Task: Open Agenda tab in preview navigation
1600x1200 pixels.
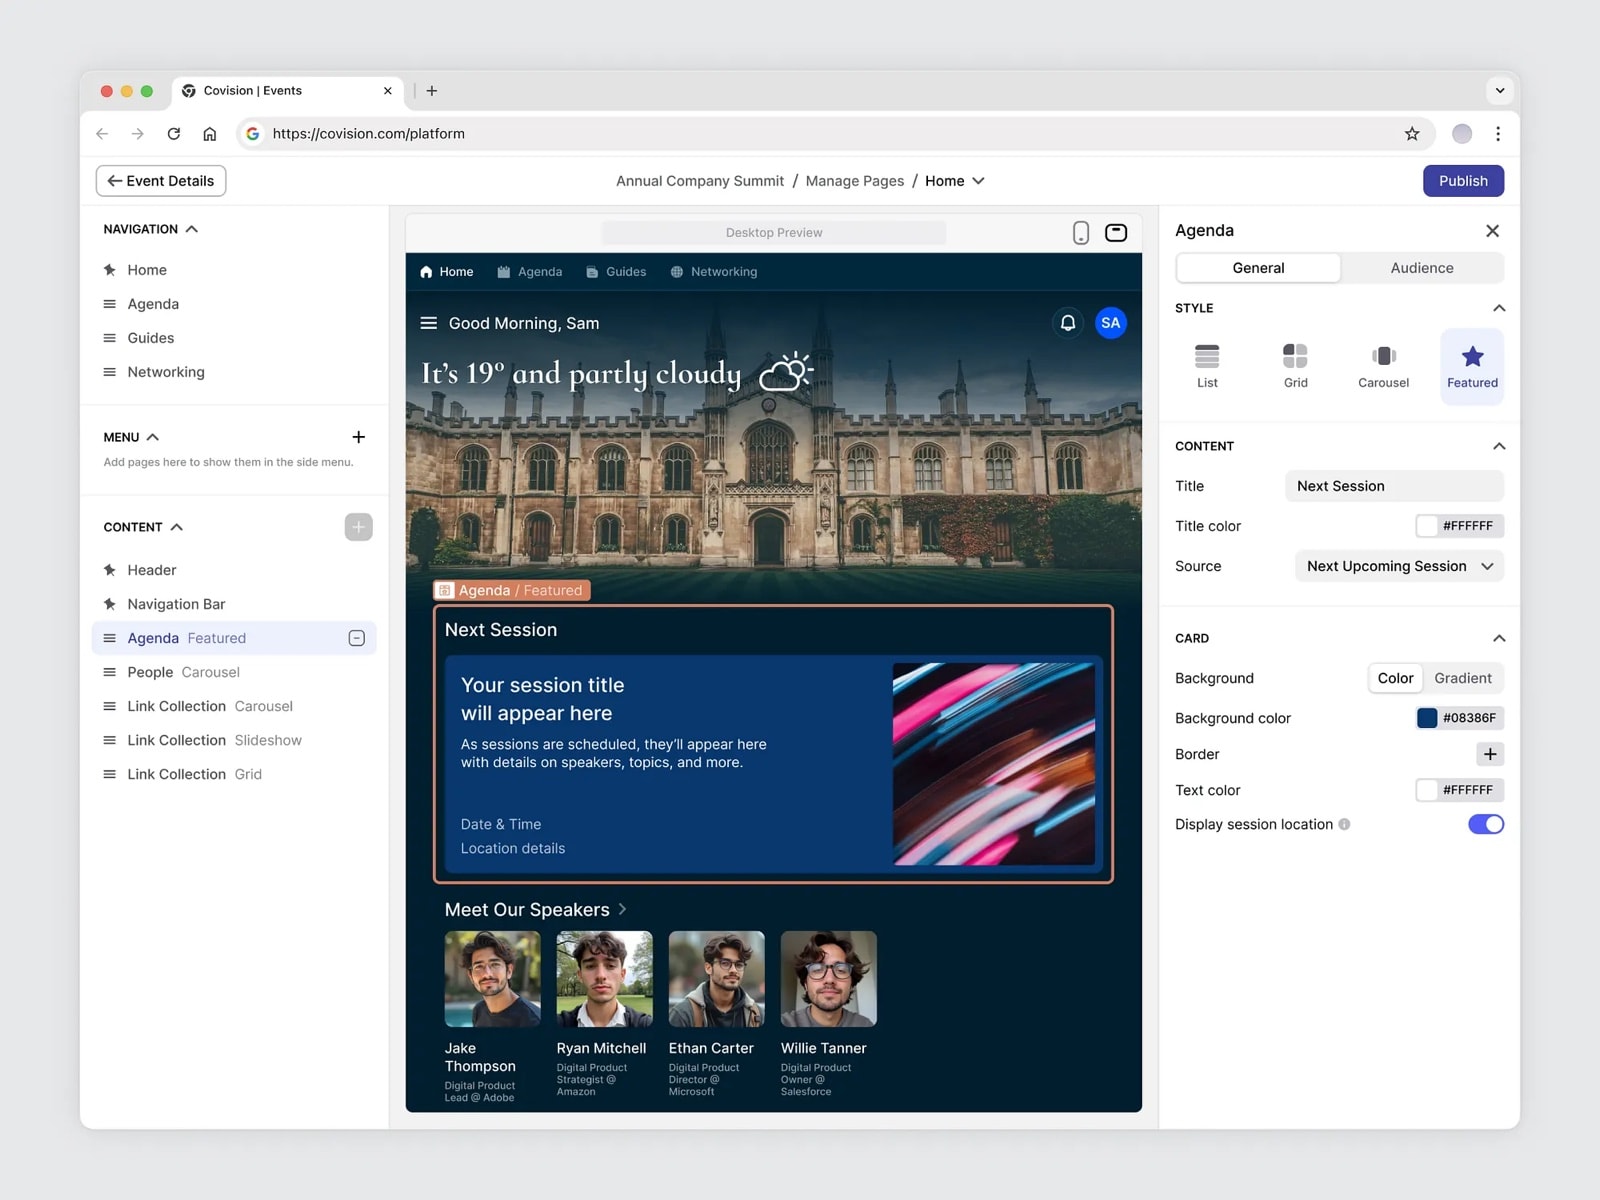Action: tap(530, 272)
